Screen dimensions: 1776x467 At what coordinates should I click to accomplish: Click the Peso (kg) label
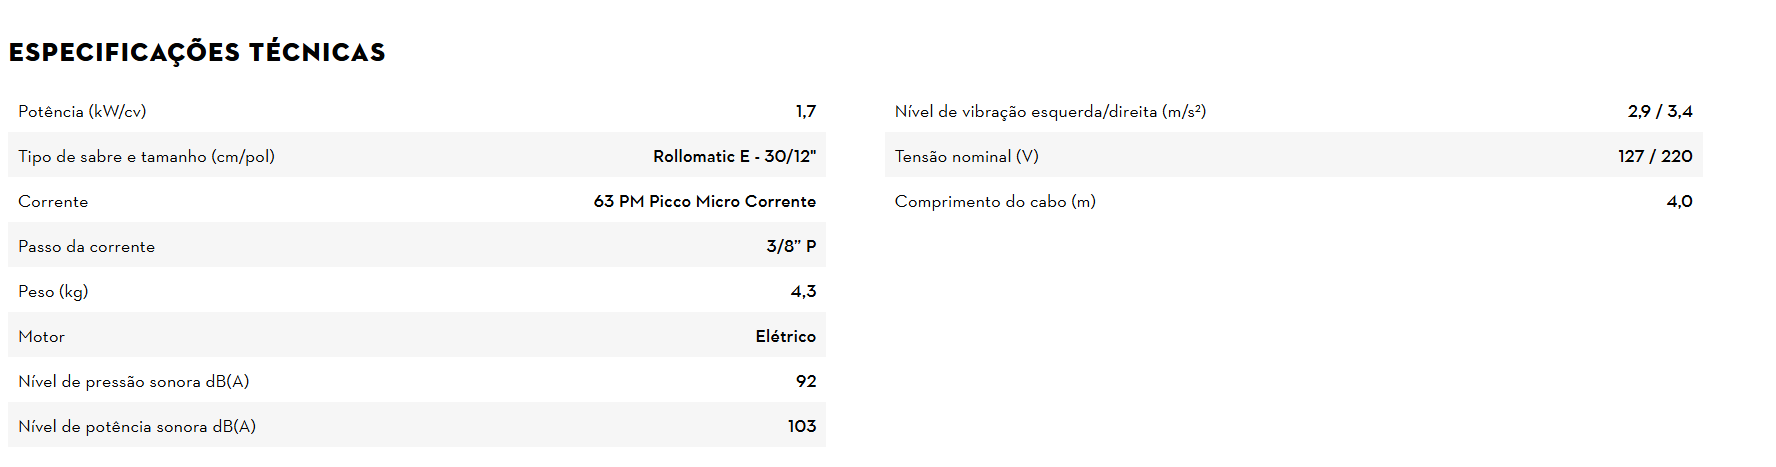pos(53,291)
